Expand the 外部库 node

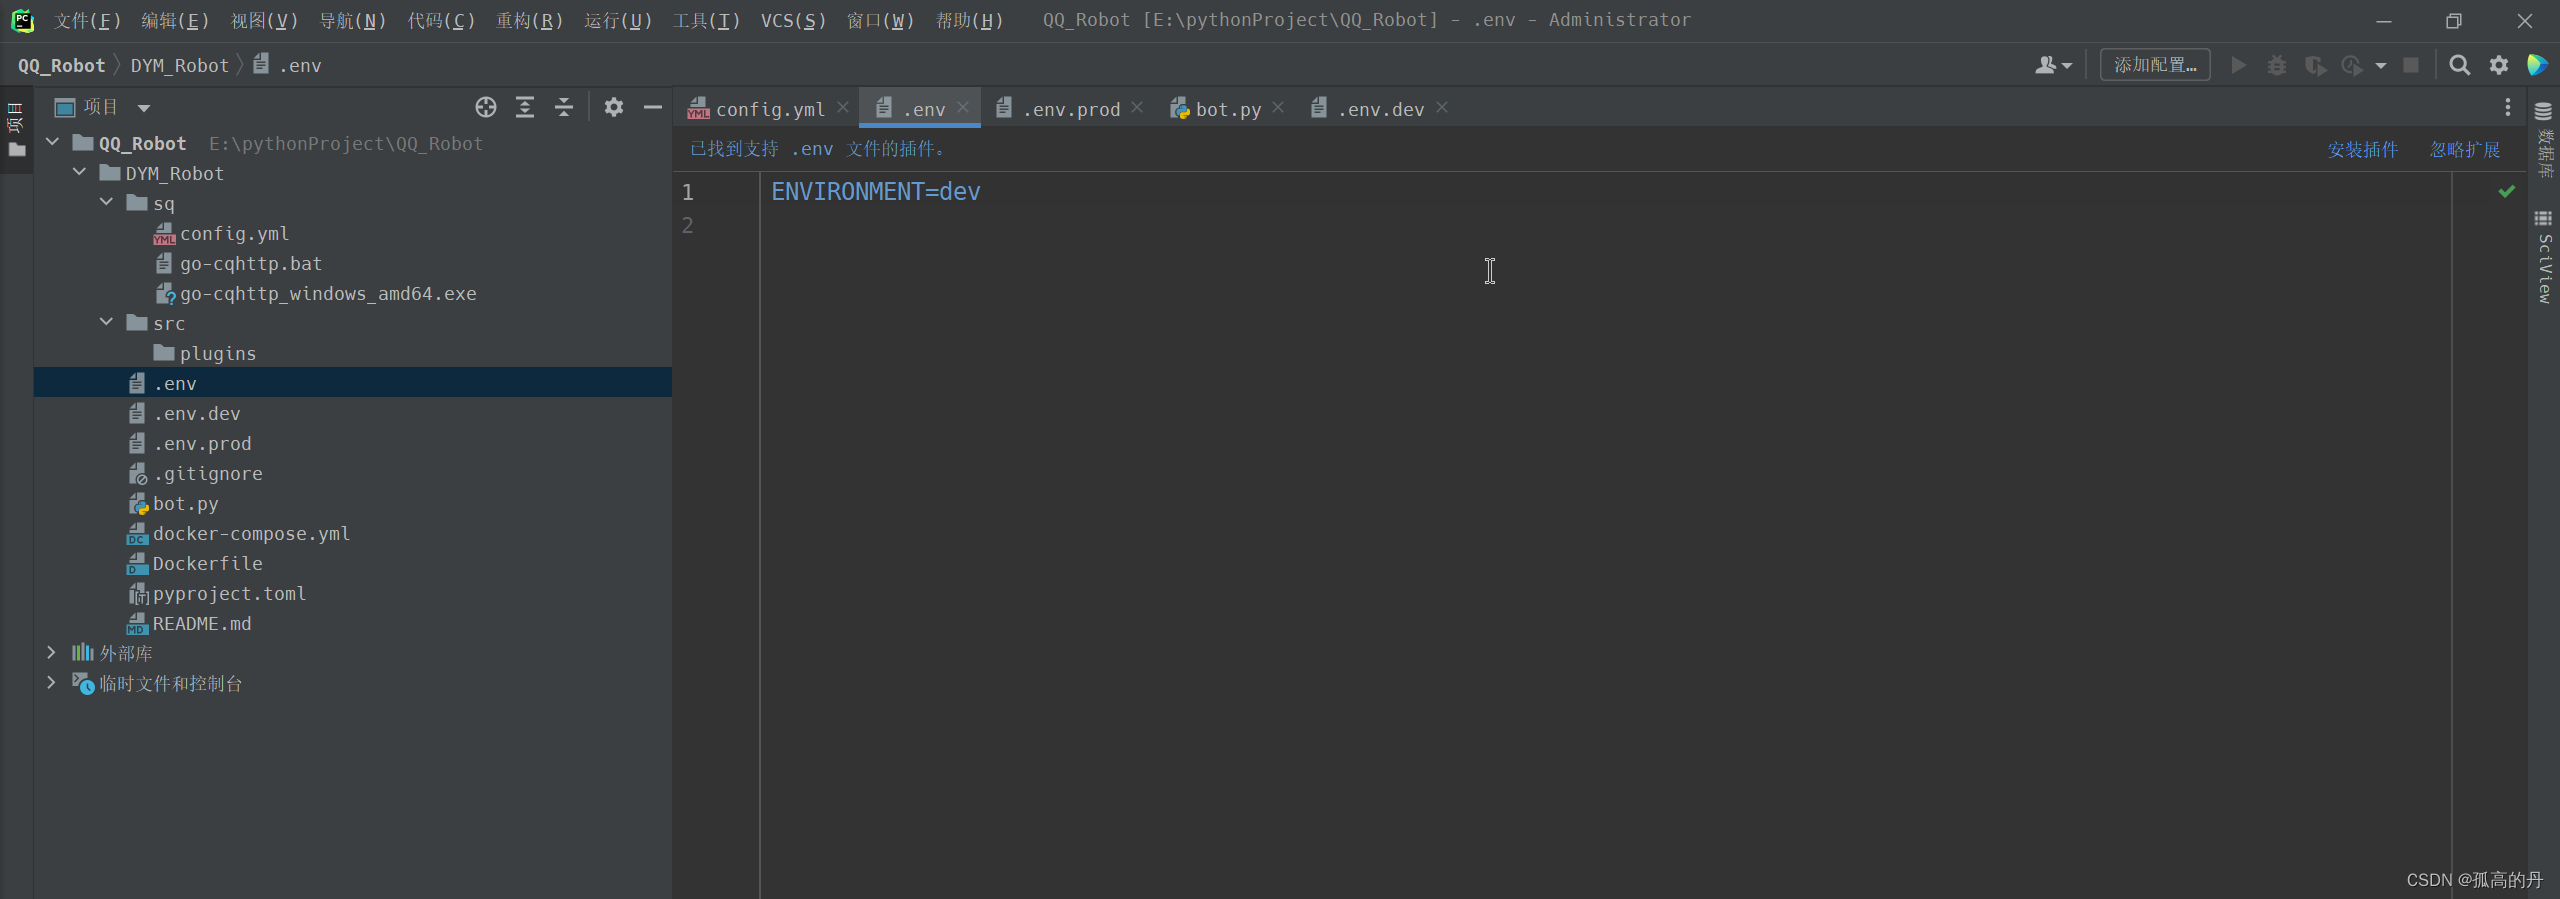(x=52, y=653)
